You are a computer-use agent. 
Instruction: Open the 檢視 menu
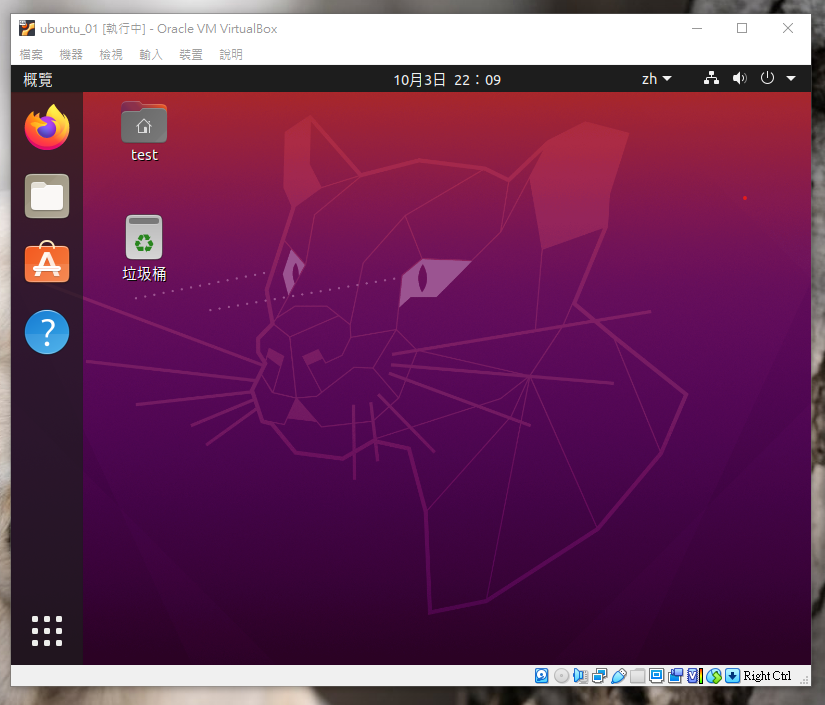click(111, 54)
